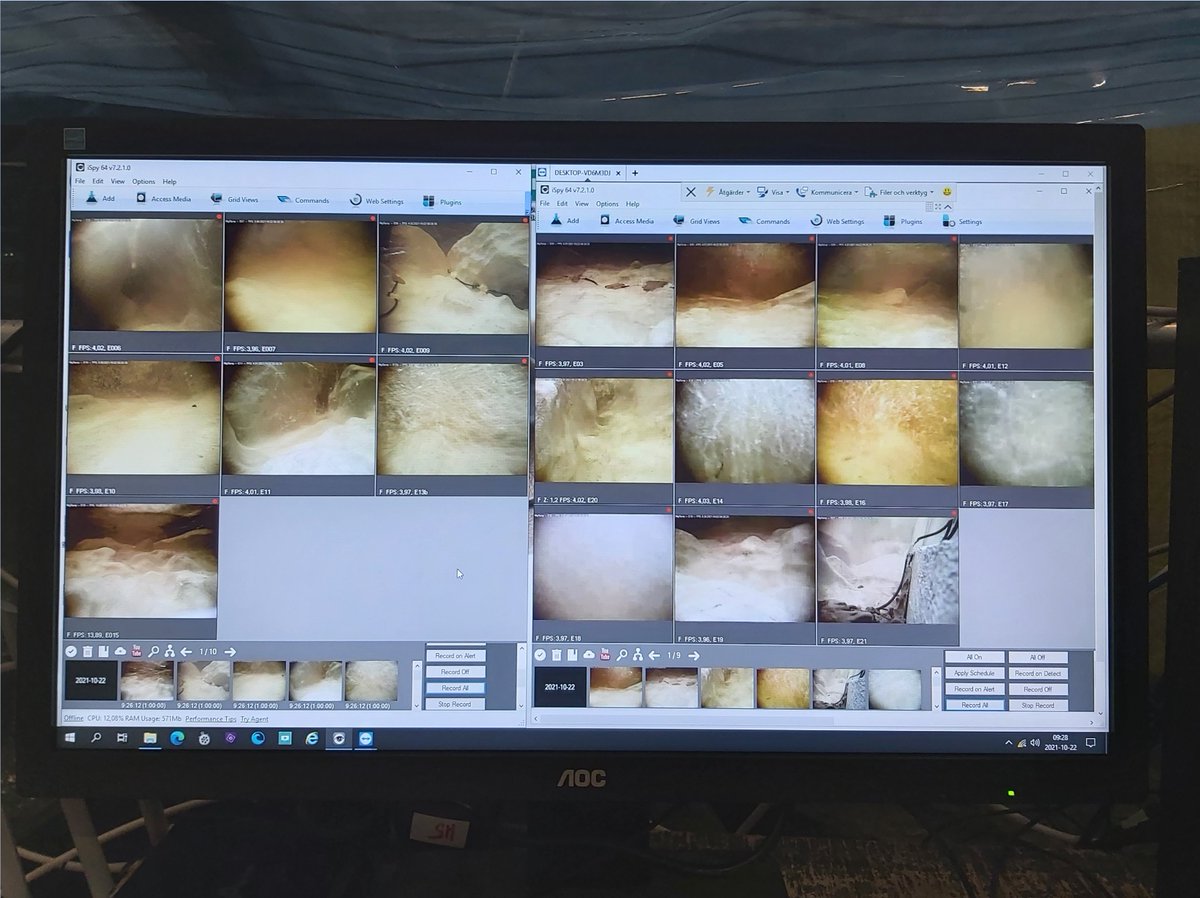The width and height of the screenshot is (1200, 898).
Task: Click Record on Alert in the local iSpy window
Action: point(455,656)
